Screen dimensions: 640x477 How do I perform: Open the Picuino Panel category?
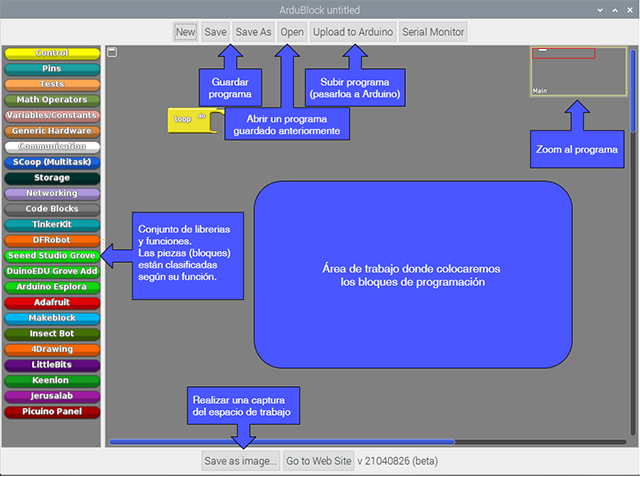[x=52, y=412]
